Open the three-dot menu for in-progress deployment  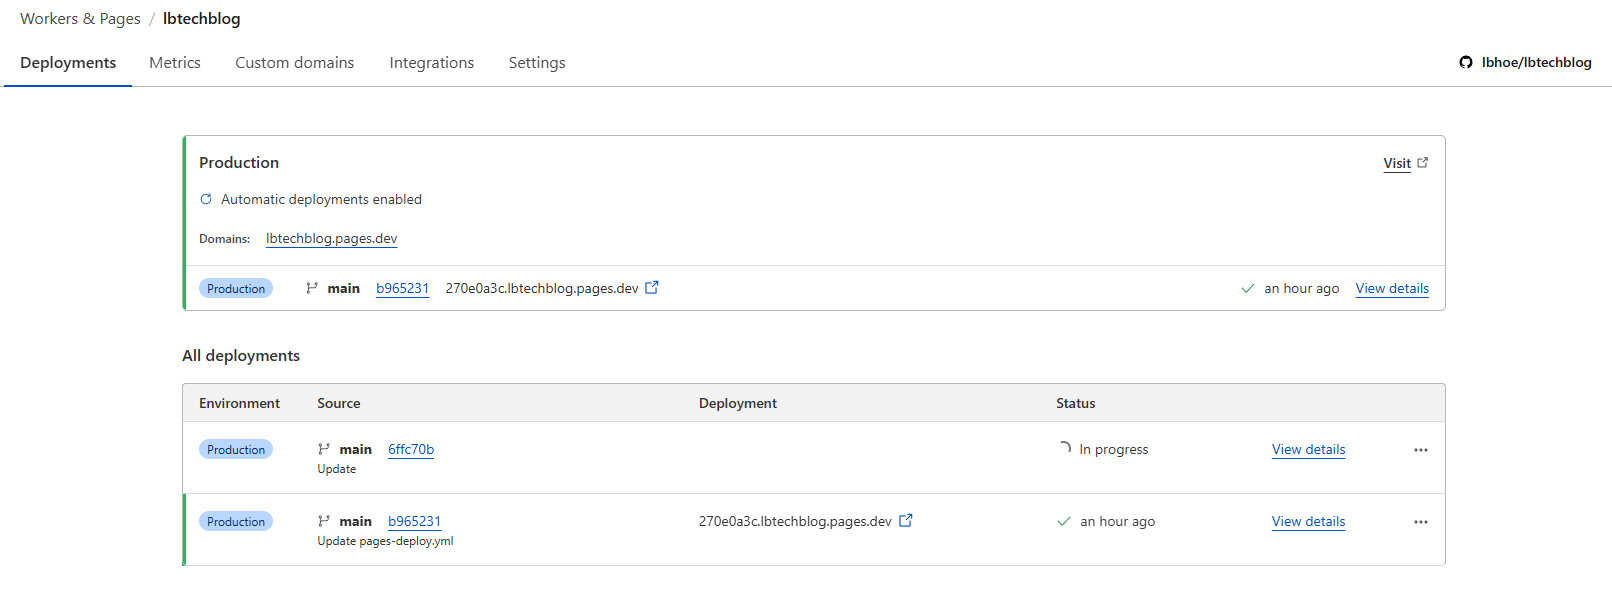coord(1420,450)
